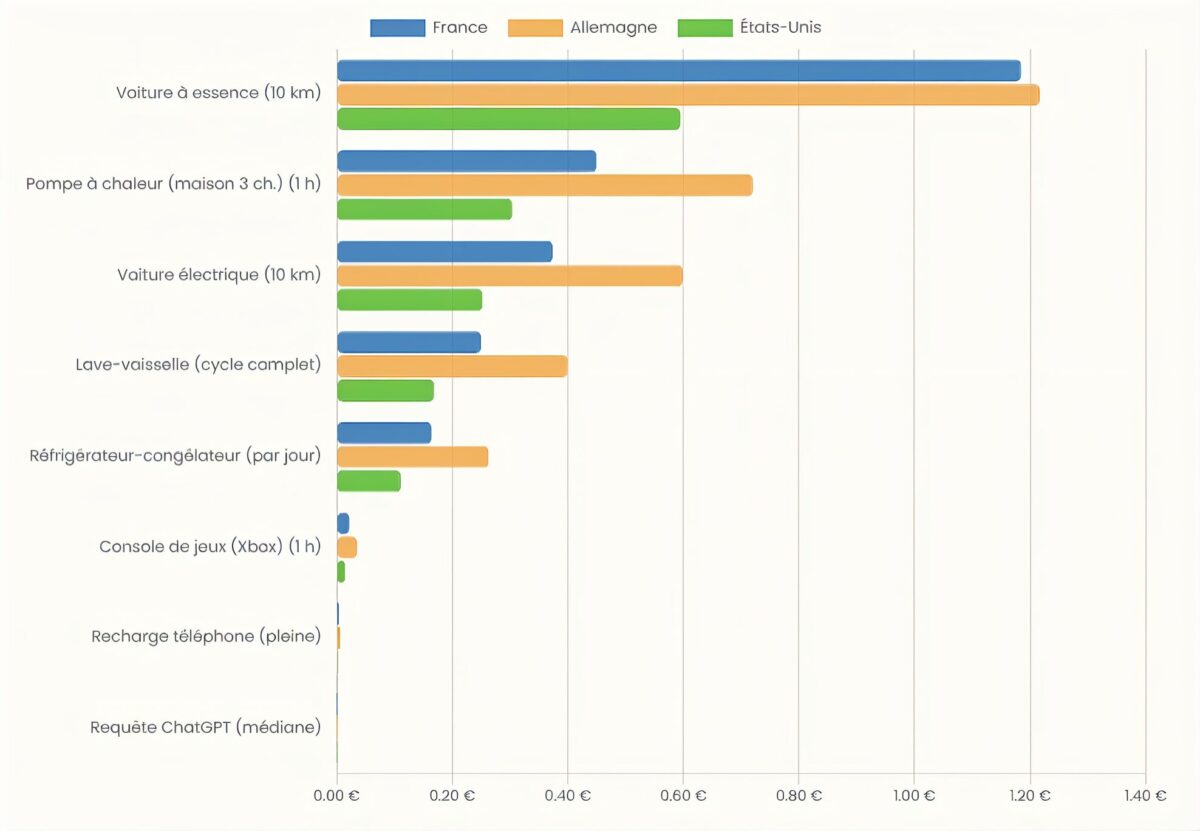
Task: Select the green États-Unis bar for Pompe à chaleur
Action: tap(424, 209)
